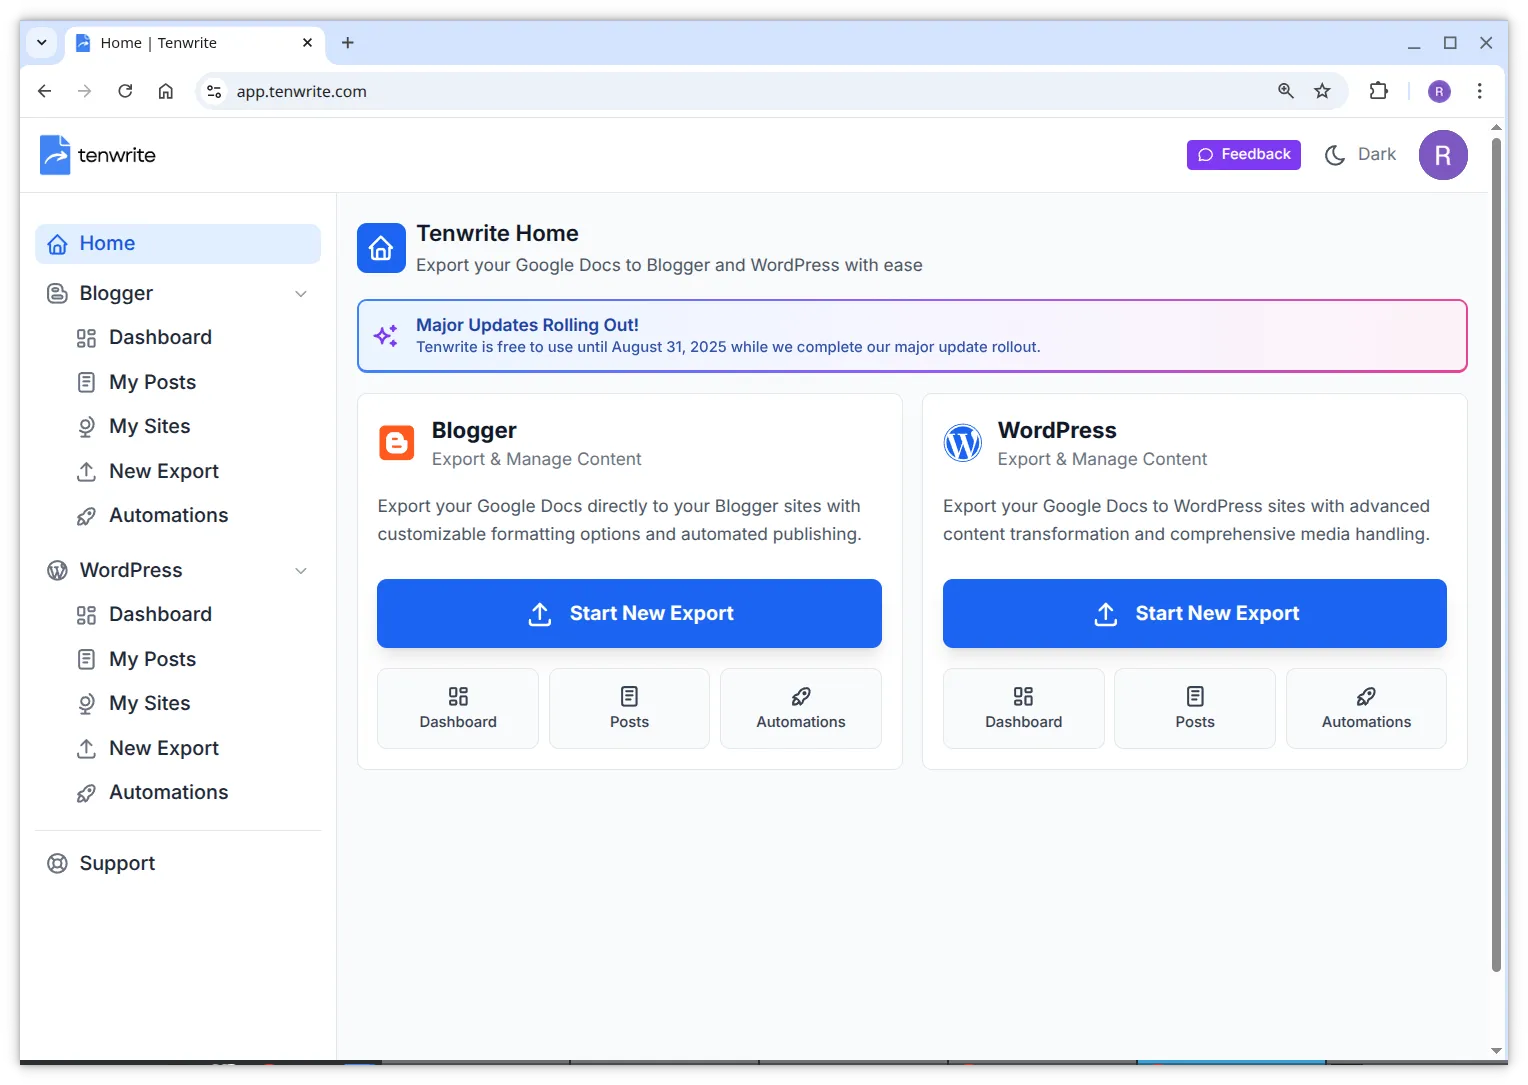Click Start New Export on the Blogger card
This screenshot has height=1085, width=1528.
click(629, 613)
